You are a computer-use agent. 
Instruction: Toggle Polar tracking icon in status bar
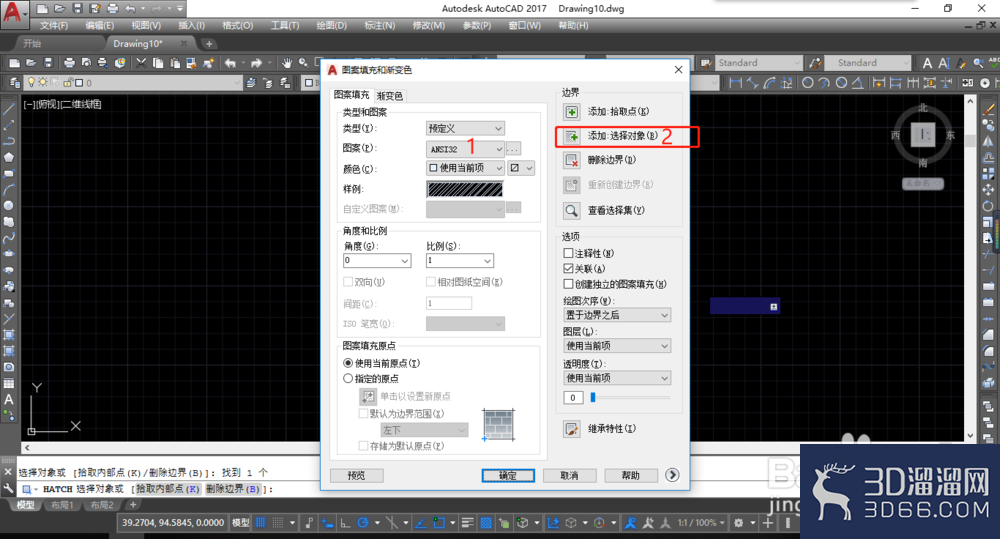pos(363,523)
